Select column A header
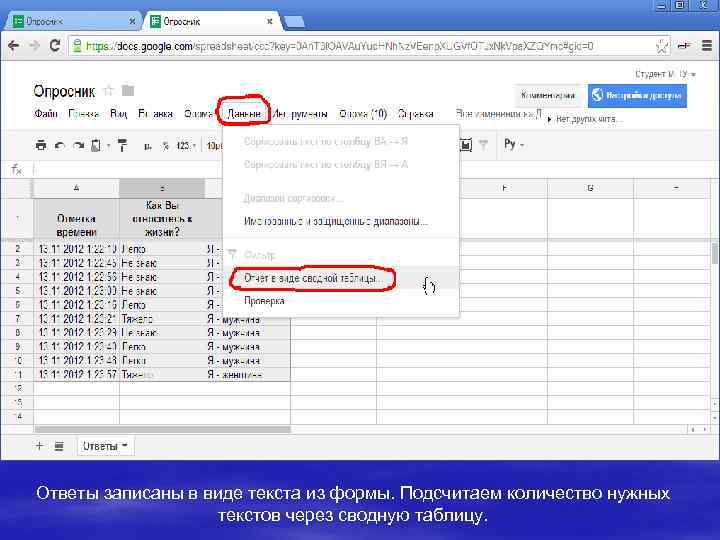Image resolution: width=720 pixels, height=540 pixels. [x=76, y=188]
